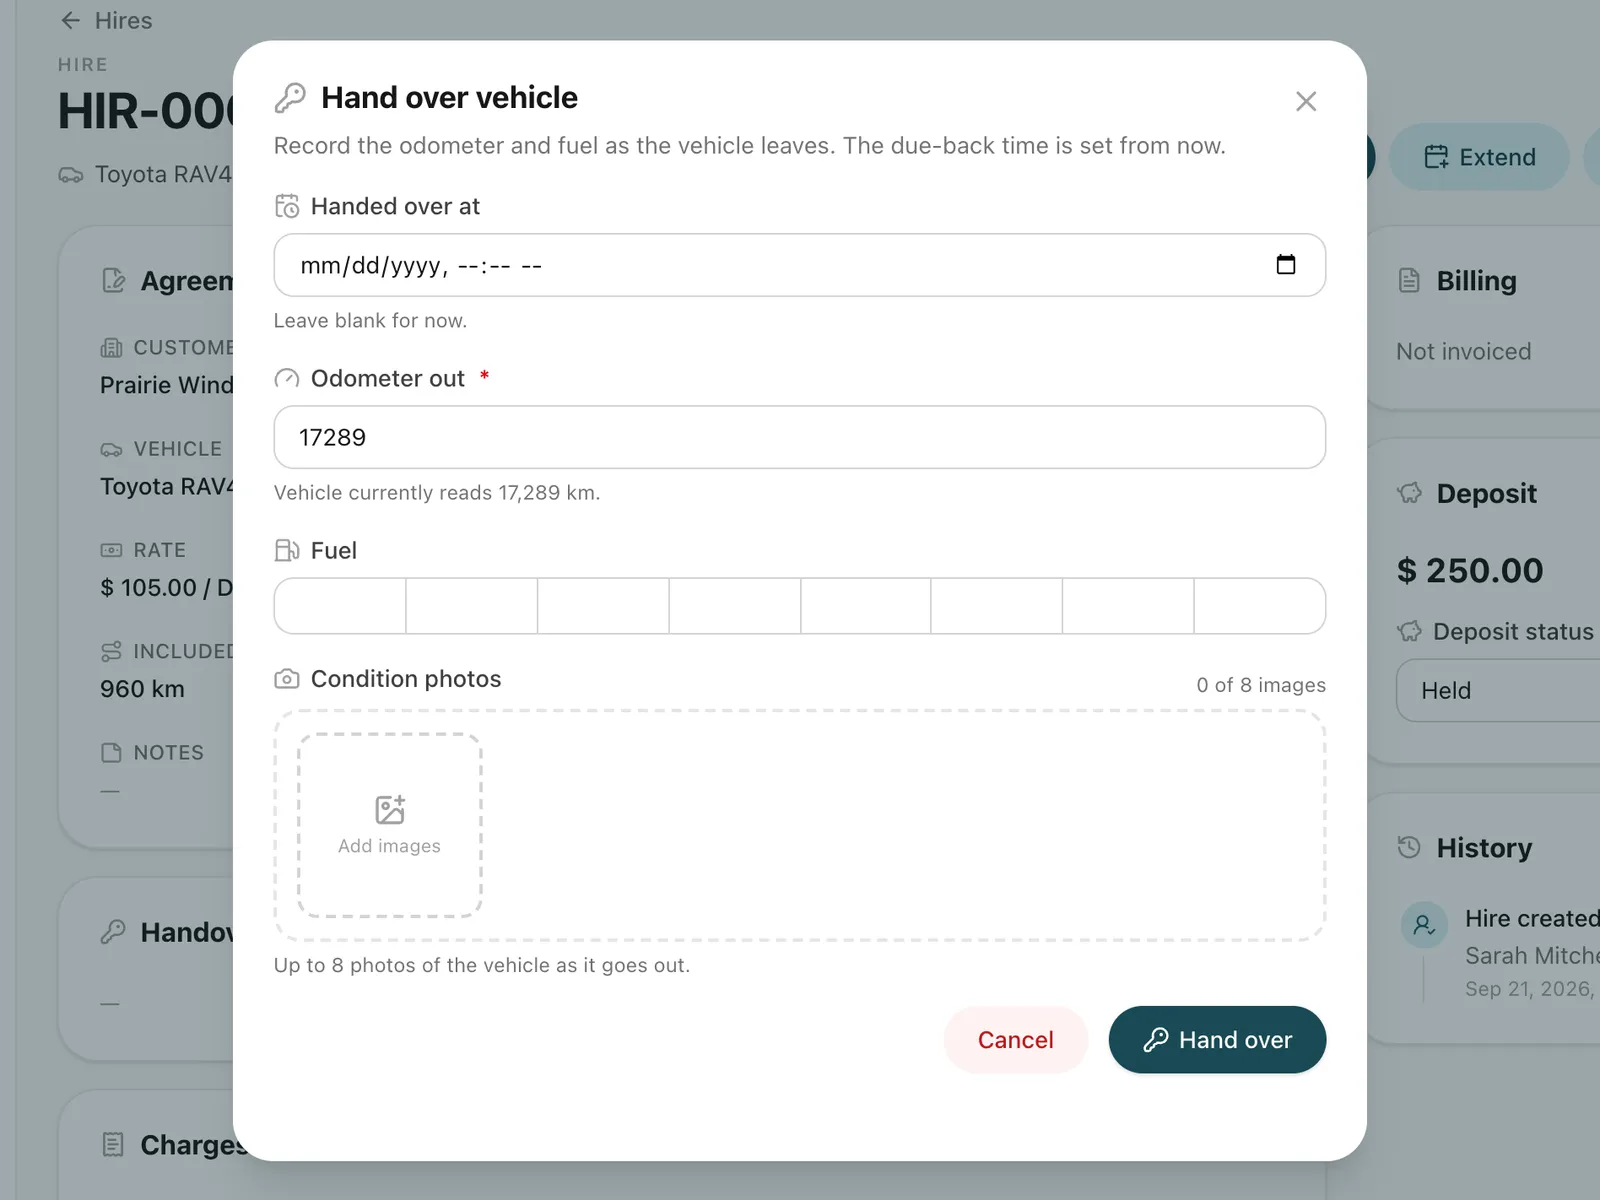Select the first fuel level segment
The height and width of the screenshot is (1200, 1600).
tap(340, 606)
